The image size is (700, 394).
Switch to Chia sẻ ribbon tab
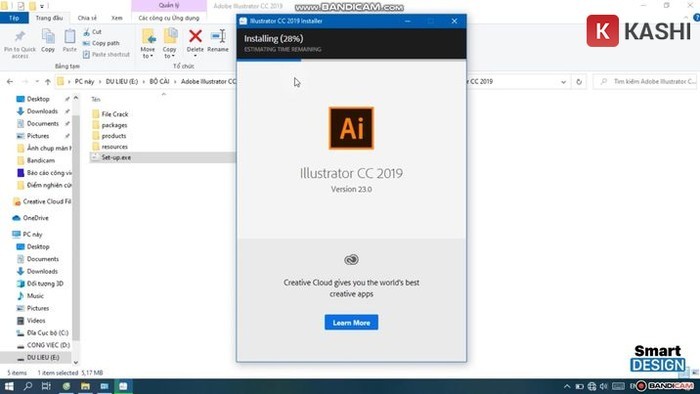[87, 18]
